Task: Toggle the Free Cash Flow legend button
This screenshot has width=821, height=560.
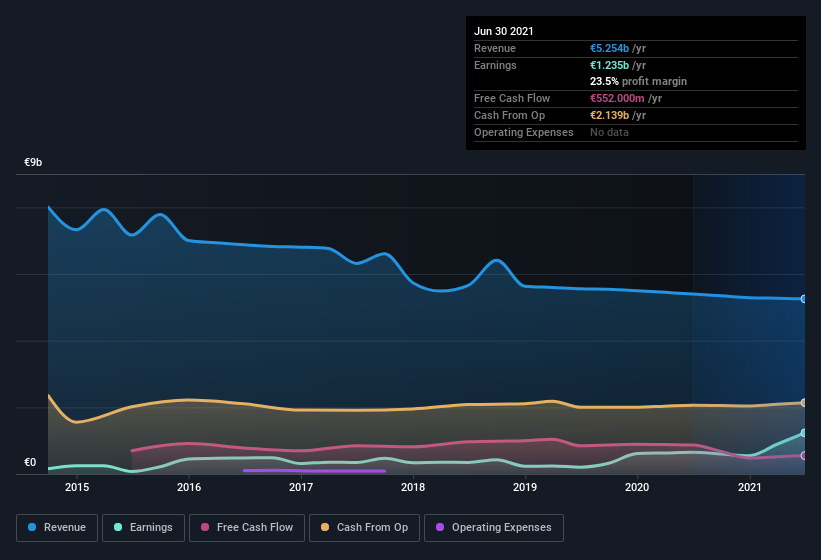Action: coord(247,528)
